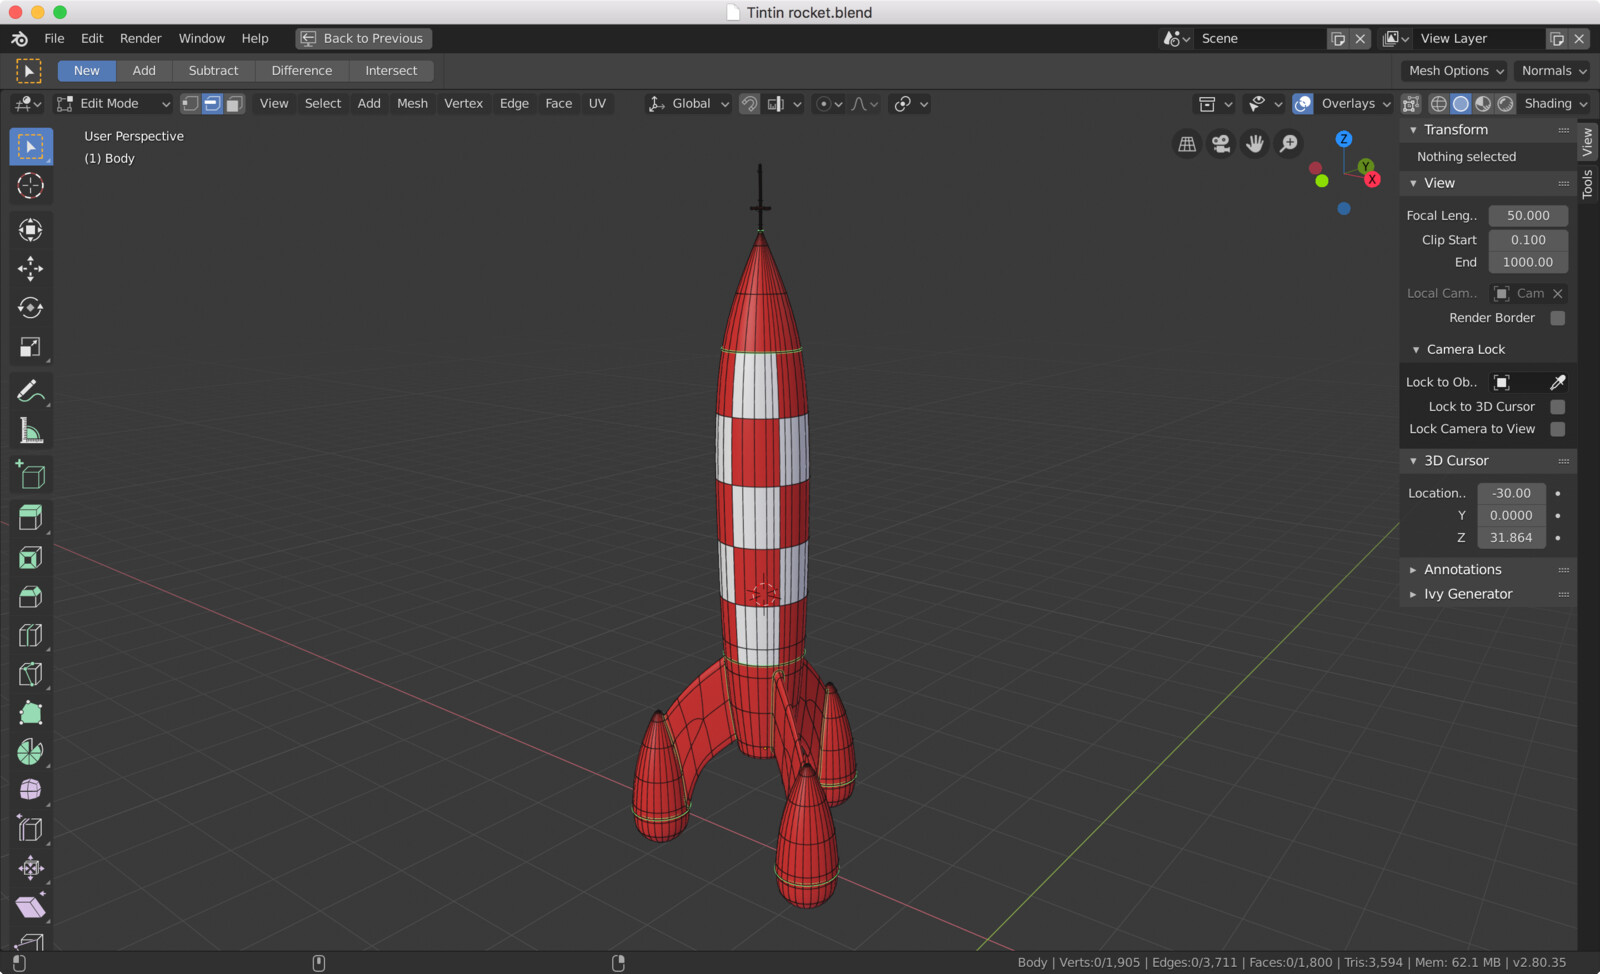Switch to solid shading mode
Screen dimensions: 1600x974
pyautogui.click(x=1461, y=104)
